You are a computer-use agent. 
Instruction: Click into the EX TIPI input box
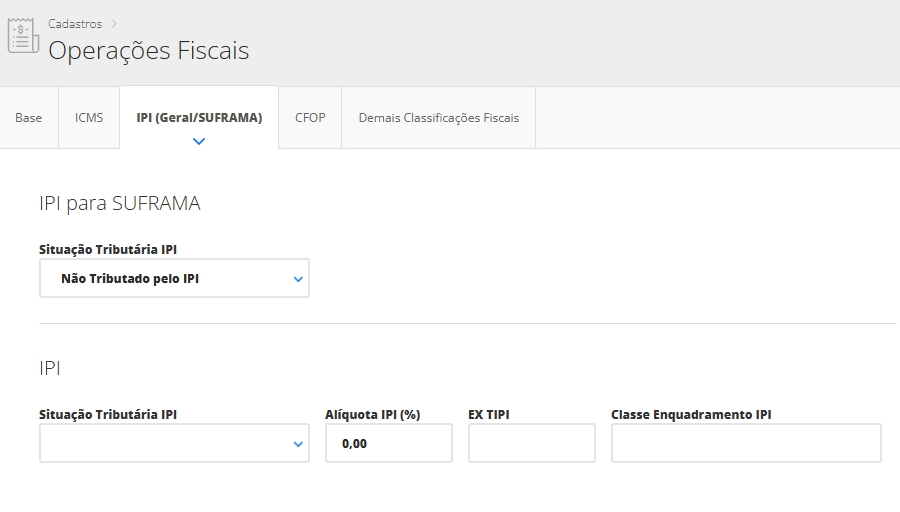coord(531,443)
